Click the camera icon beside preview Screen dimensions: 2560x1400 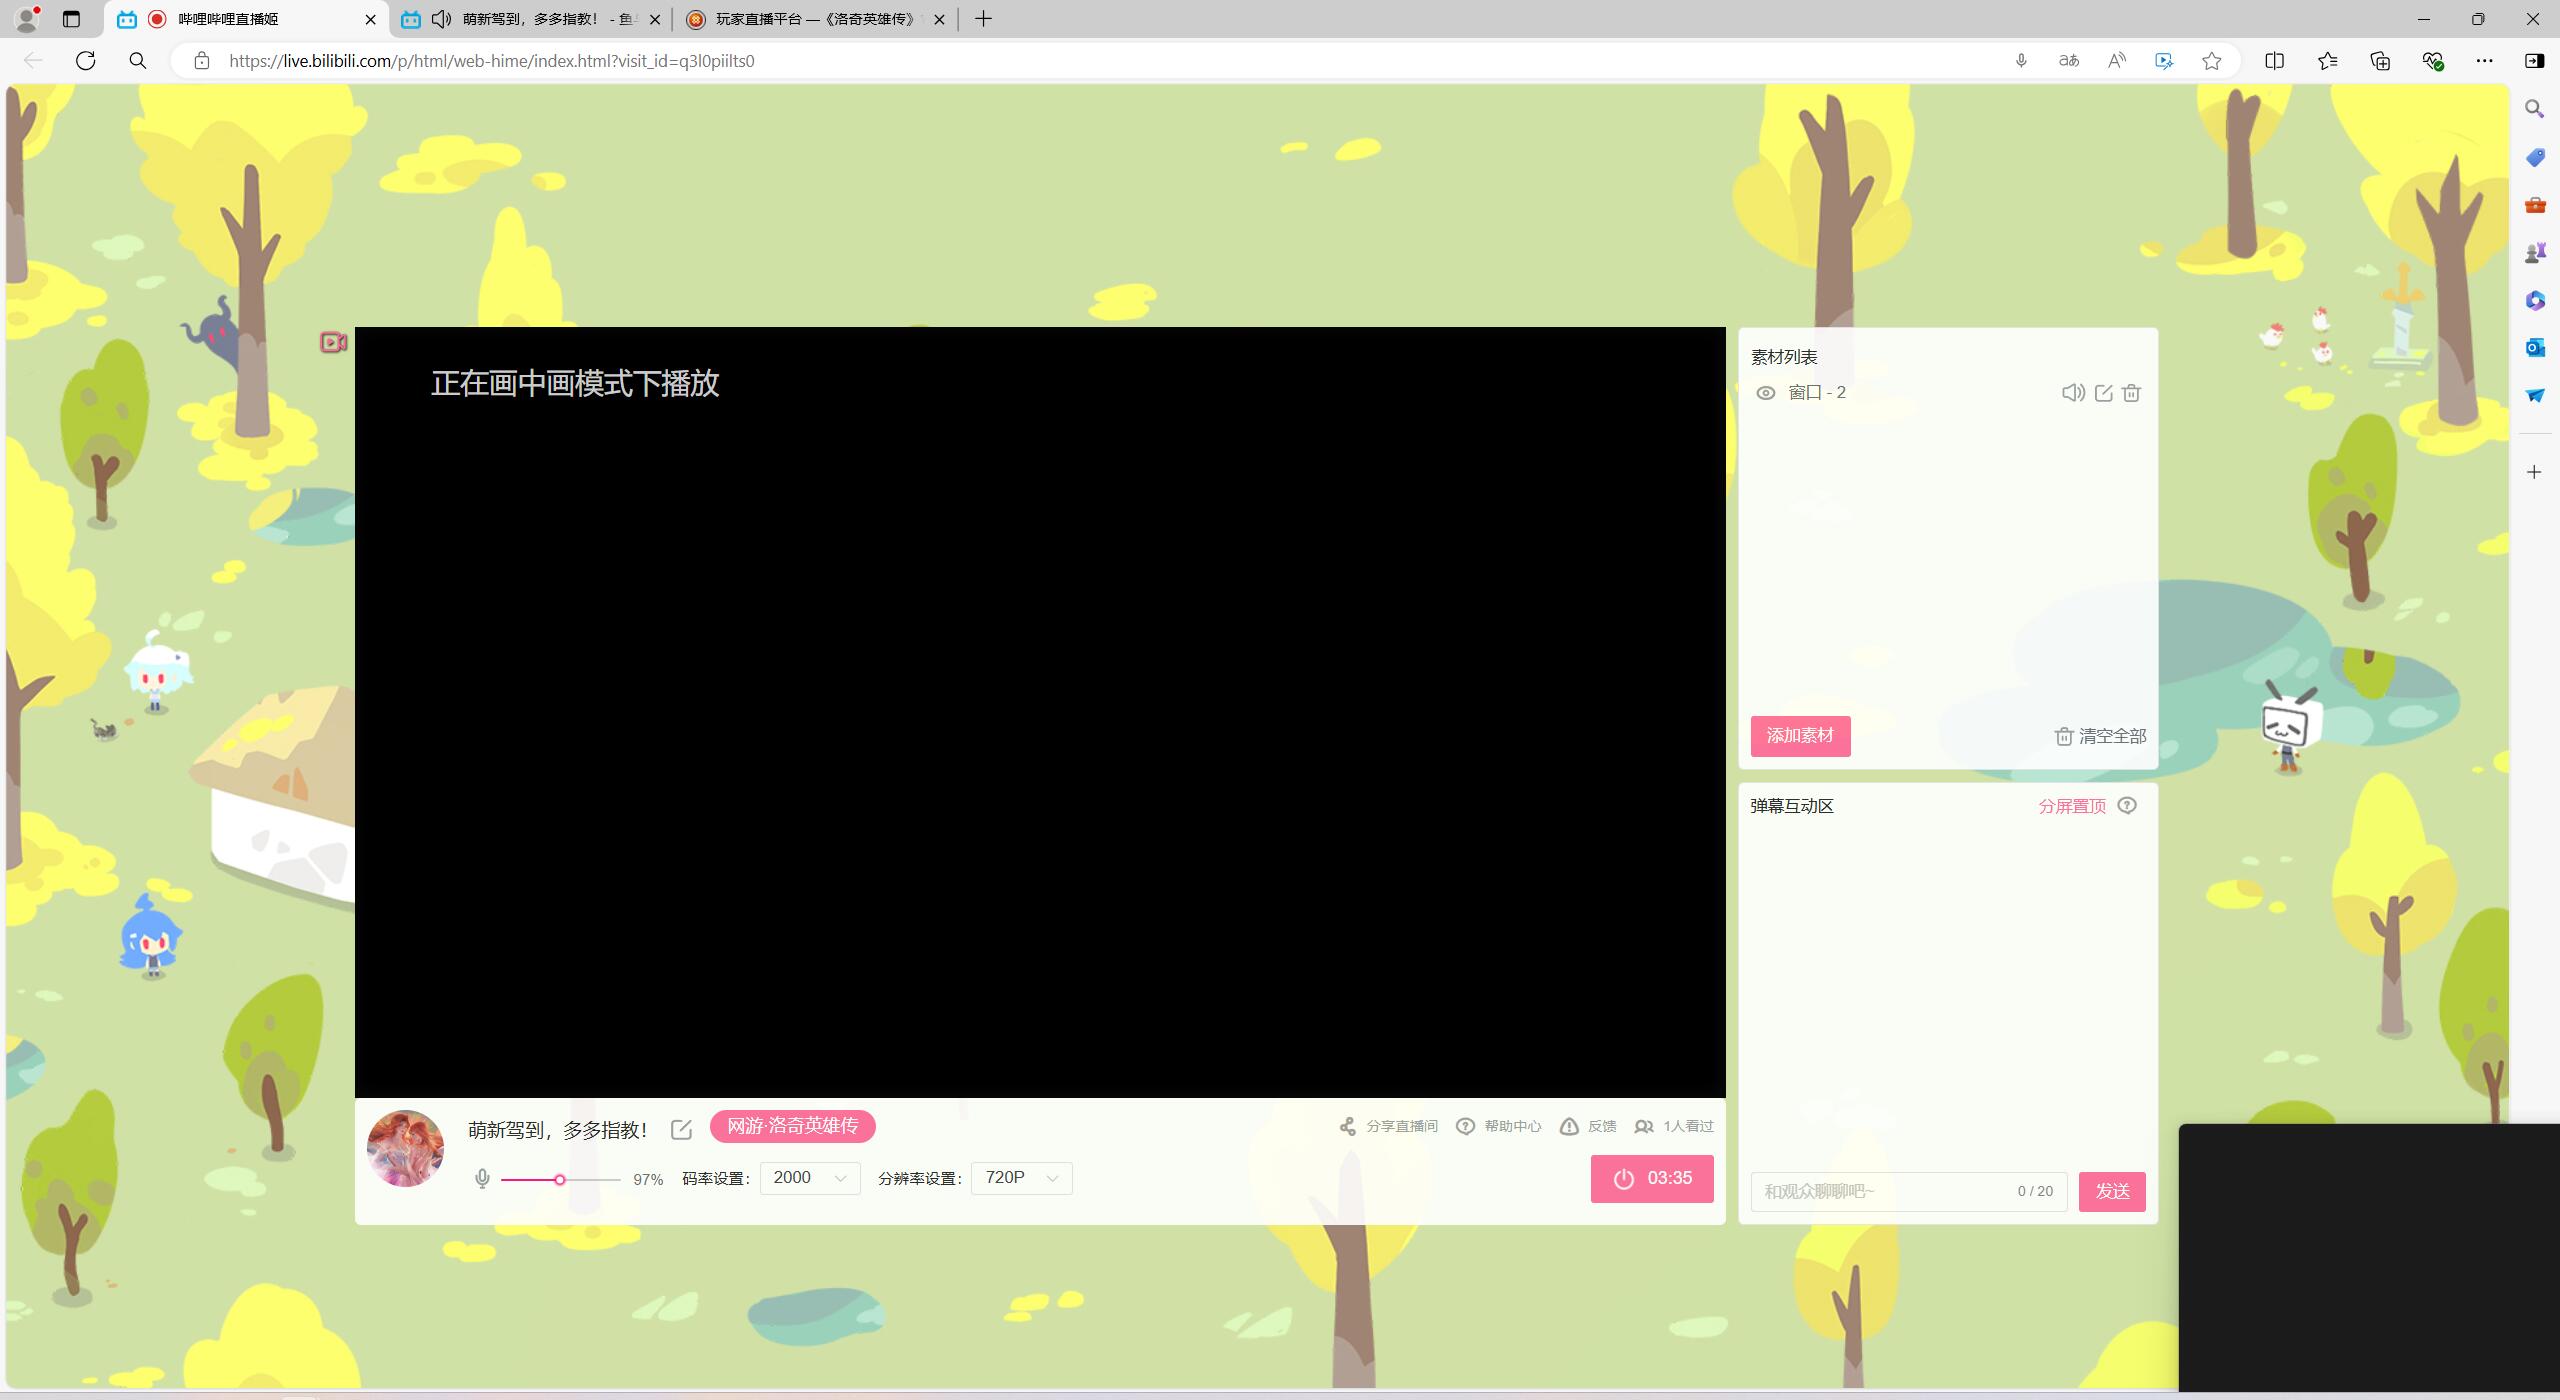click(333, 342)
